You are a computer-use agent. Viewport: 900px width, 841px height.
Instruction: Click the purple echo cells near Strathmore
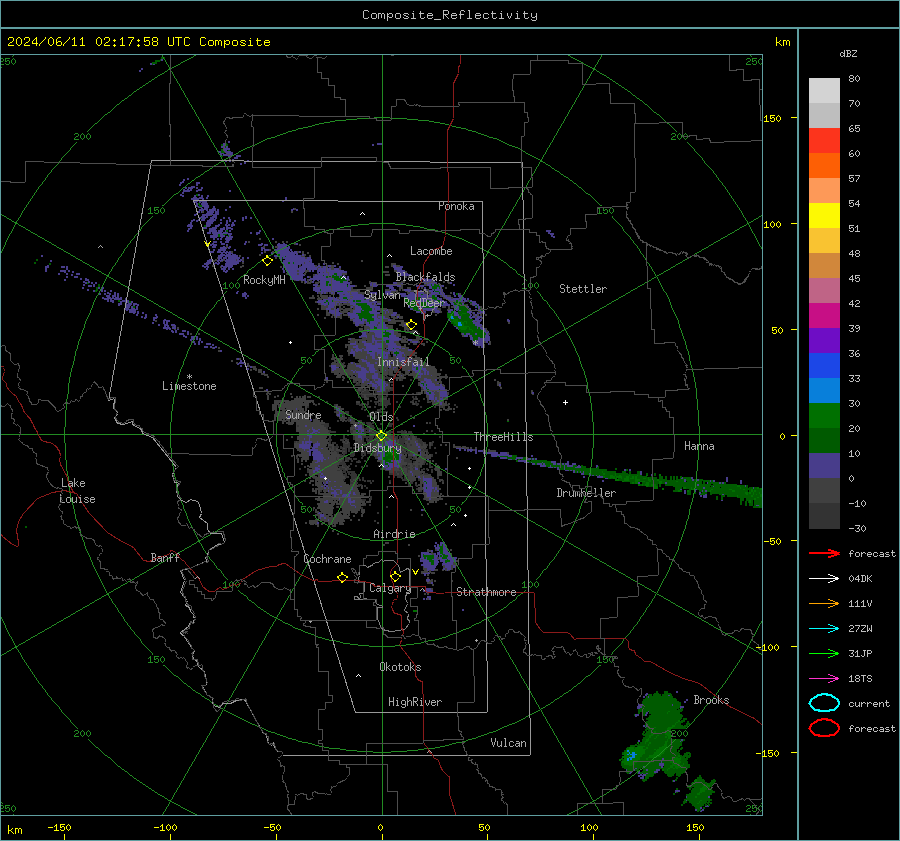click(x=437, y=557)
